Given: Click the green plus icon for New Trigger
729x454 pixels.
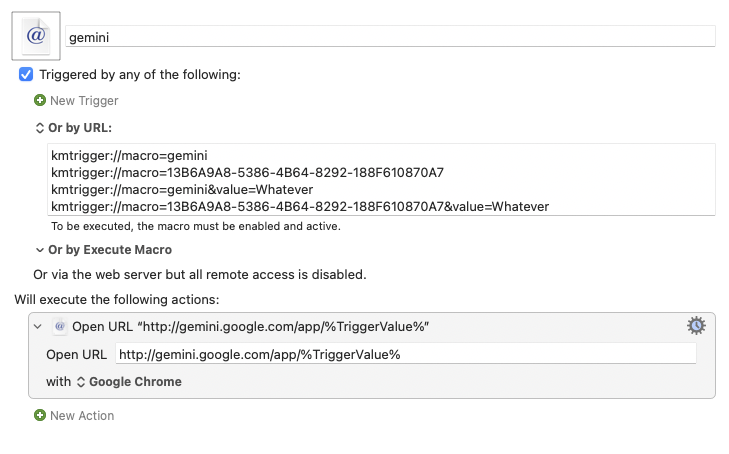Looking at the screenshot, I should click(x=40, y=101).
